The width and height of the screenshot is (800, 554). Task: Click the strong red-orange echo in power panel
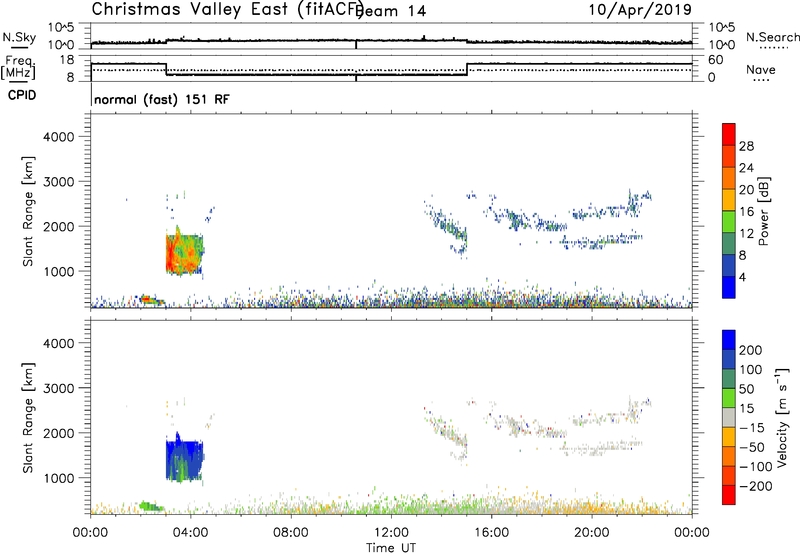(x=184, y=255)
